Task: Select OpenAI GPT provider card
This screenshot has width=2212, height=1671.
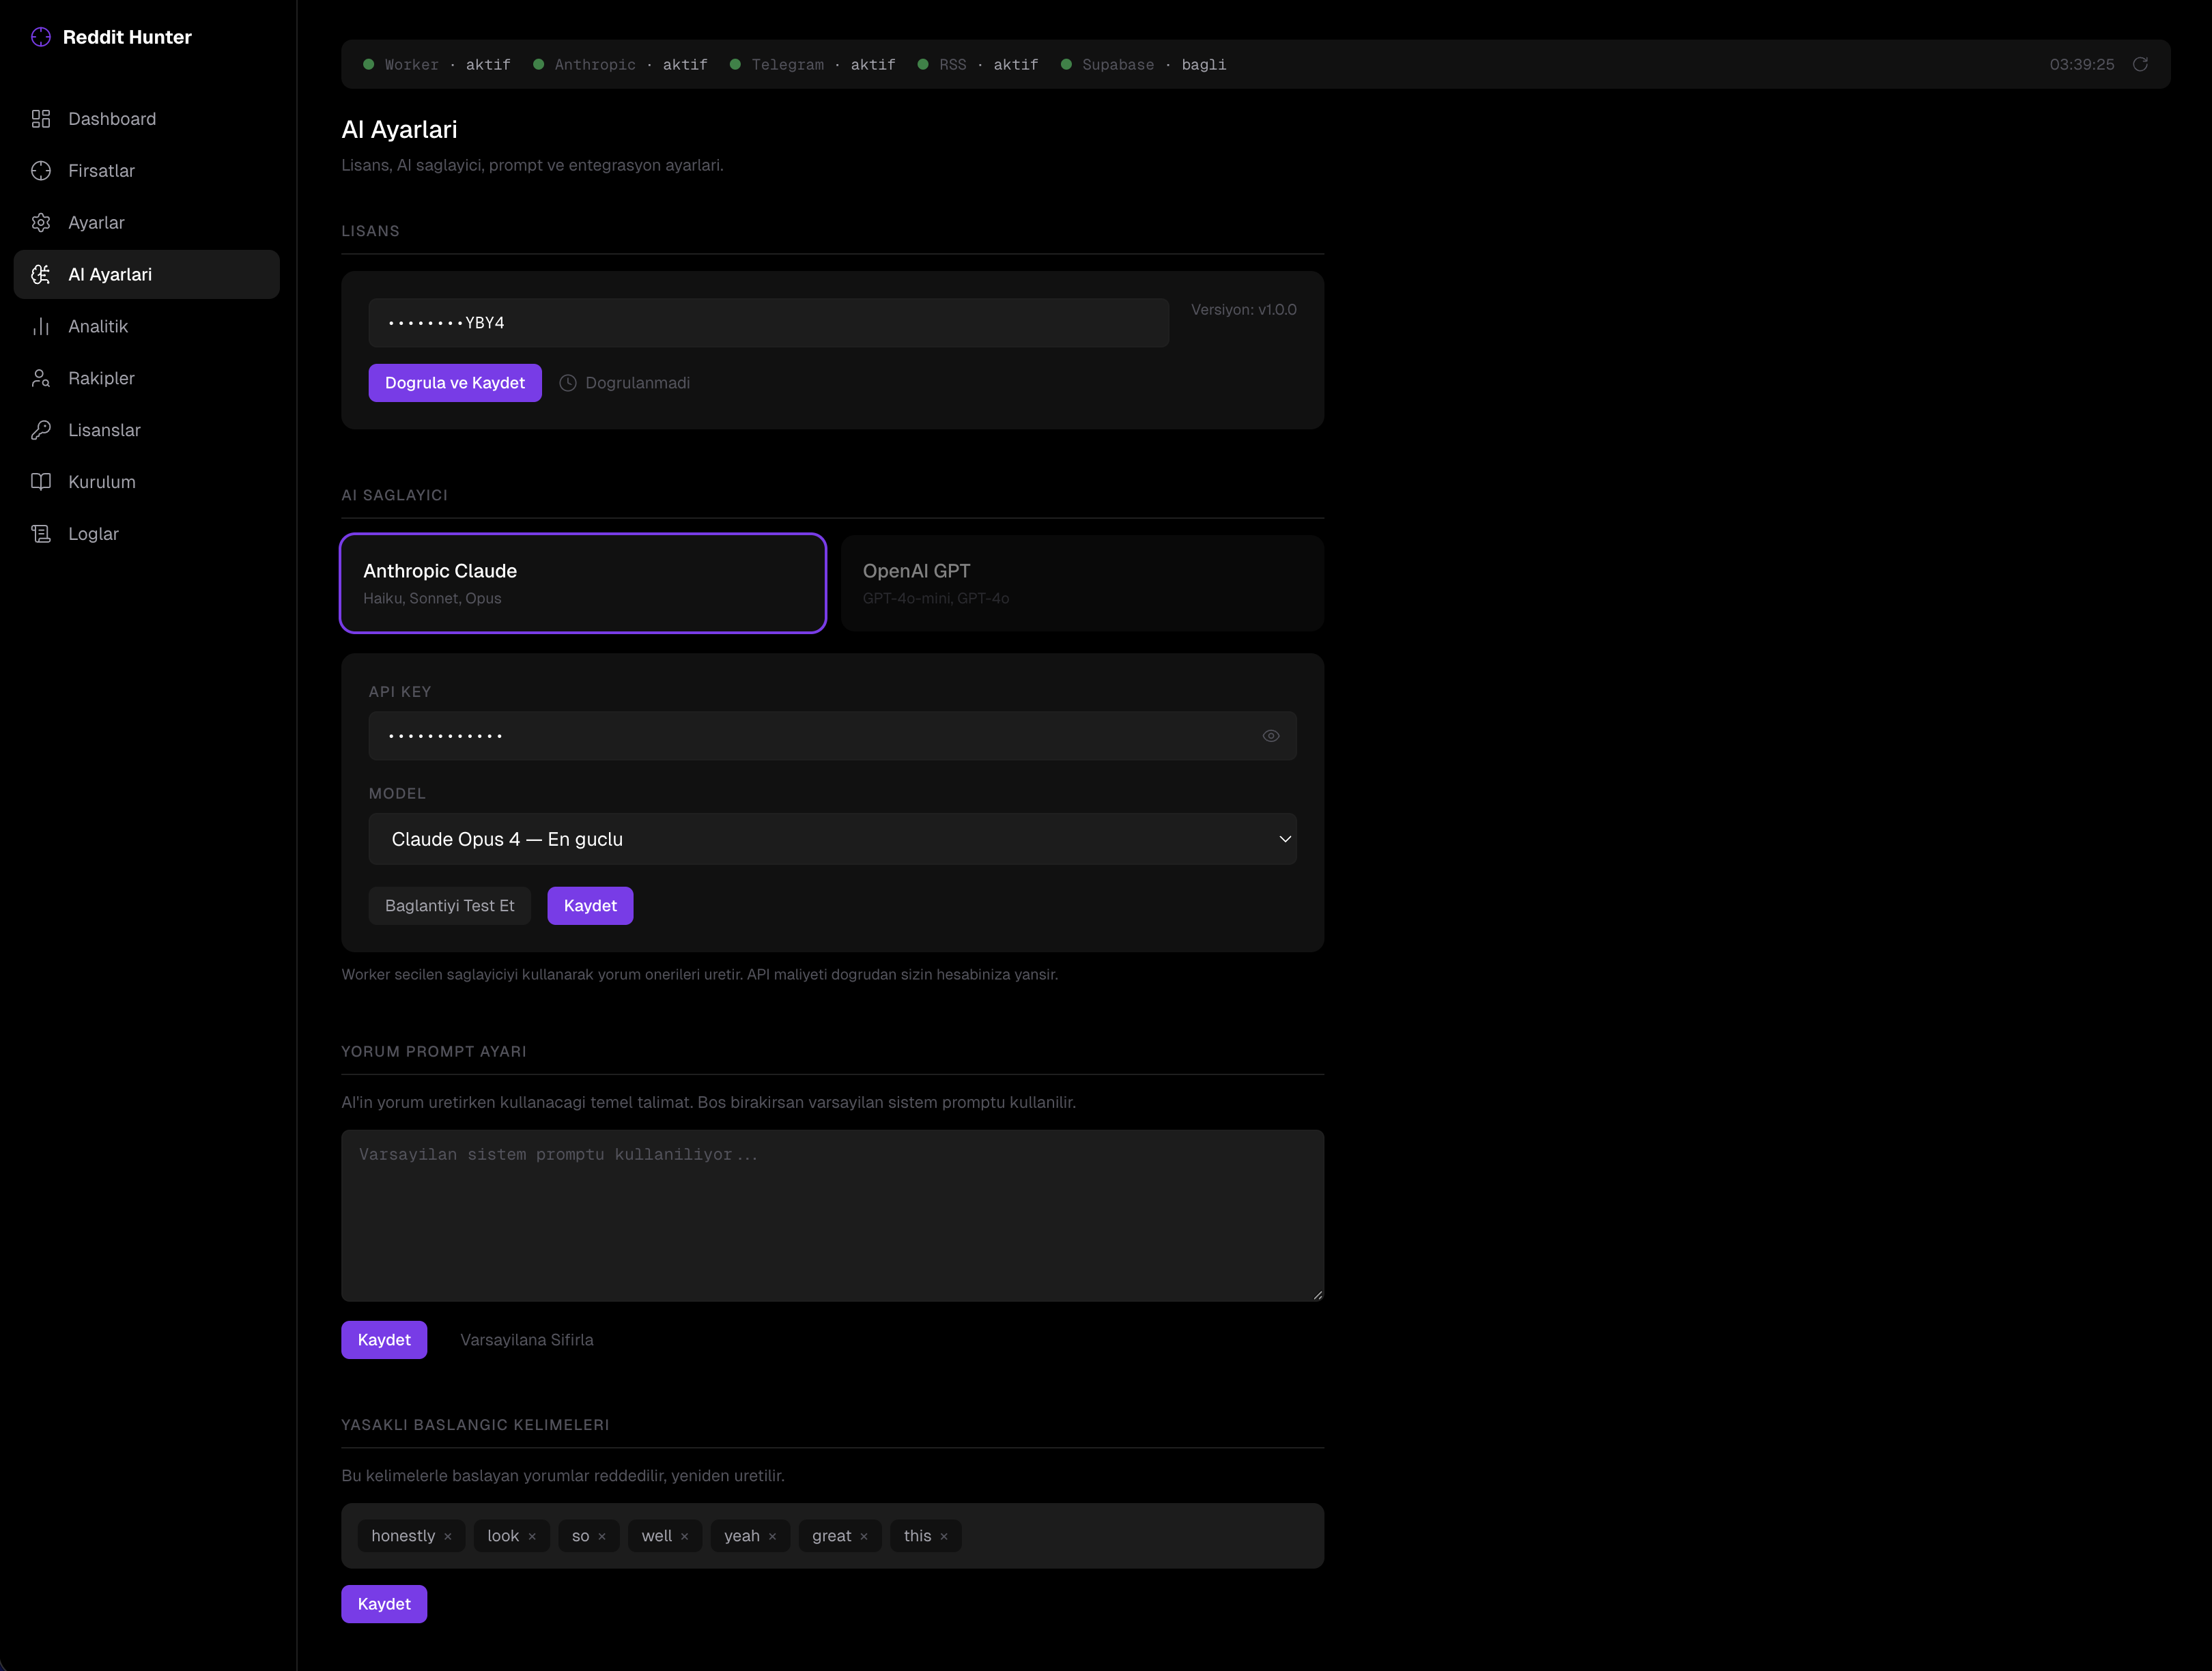Action: click(1082, 583)
